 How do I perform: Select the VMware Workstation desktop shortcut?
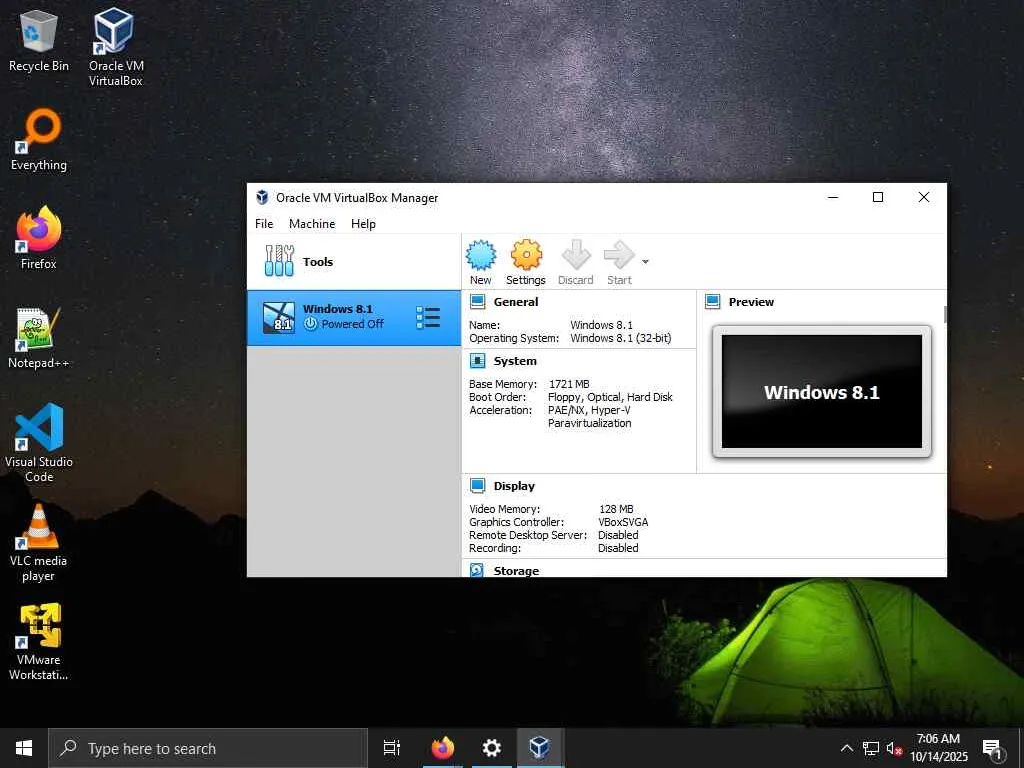pyautogui.click(x=39, y=642)
